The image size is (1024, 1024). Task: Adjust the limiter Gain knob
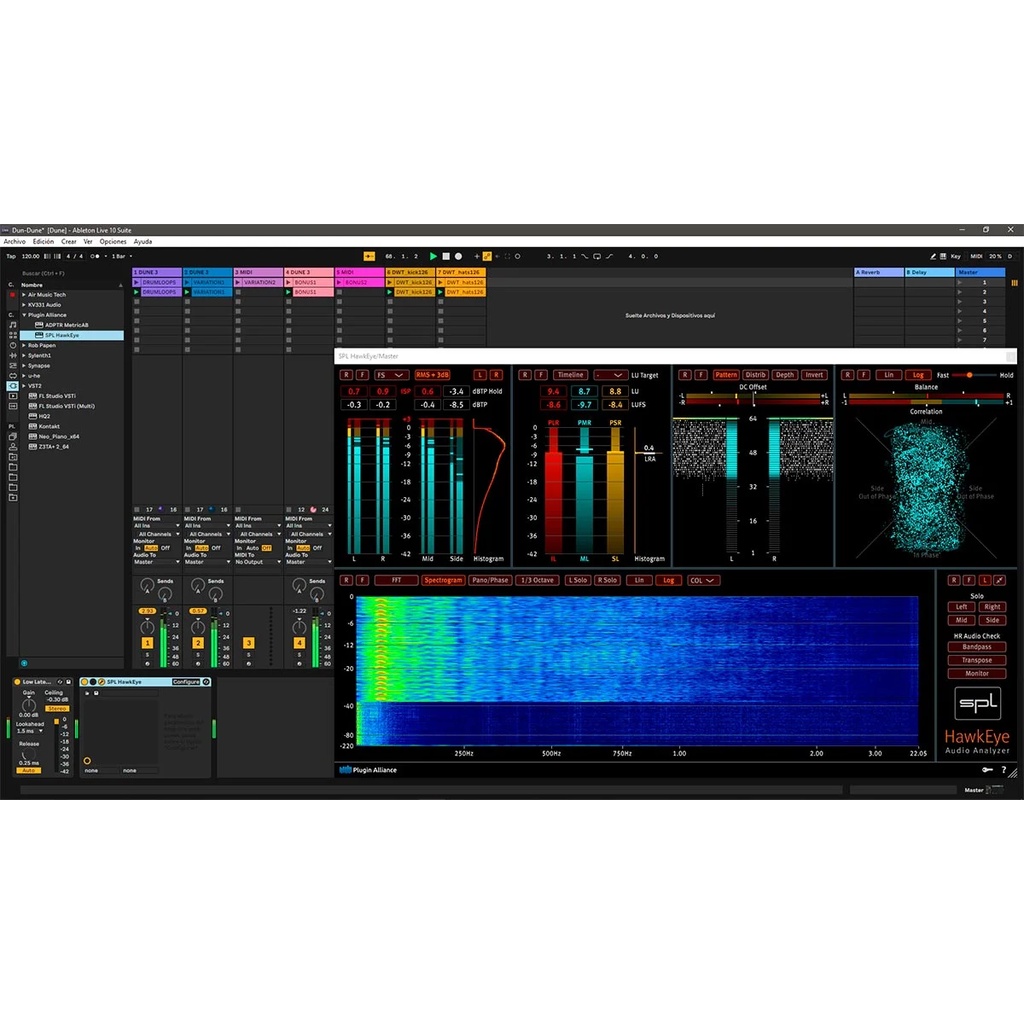(x=29, y=705)
